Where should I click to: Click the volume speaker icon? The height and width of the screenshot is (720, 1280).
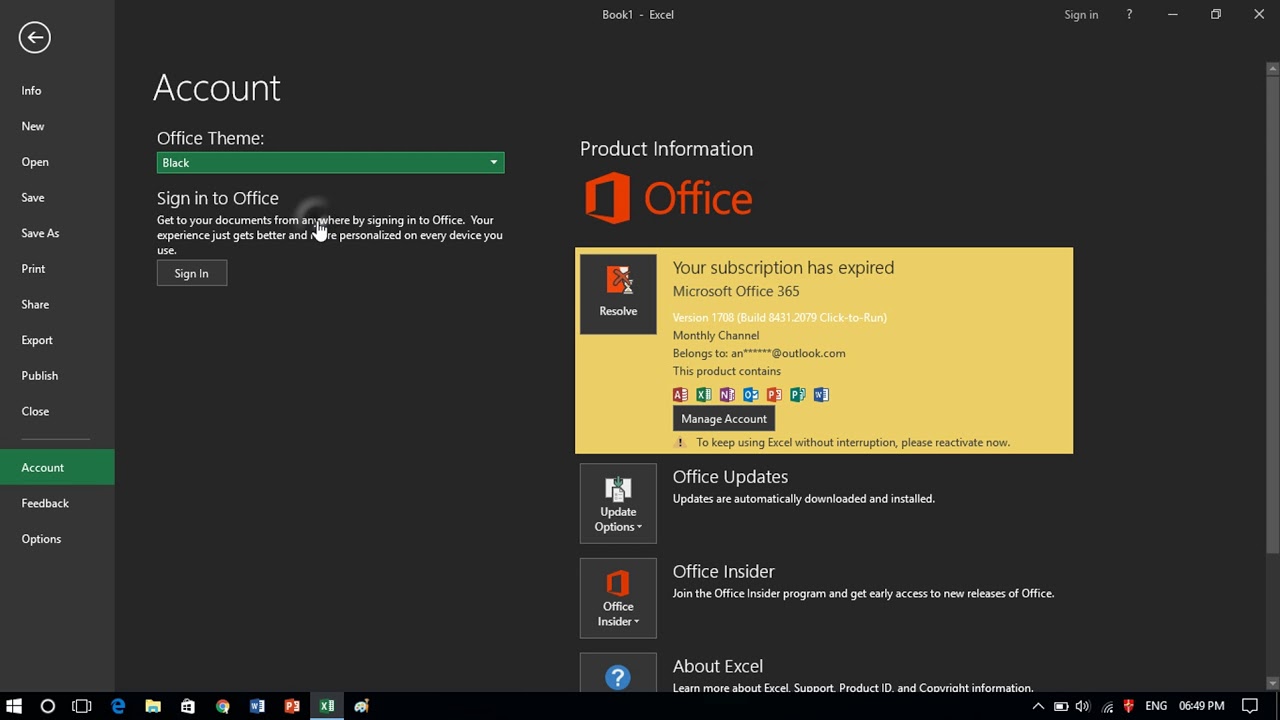click(x=1083, y=707)
